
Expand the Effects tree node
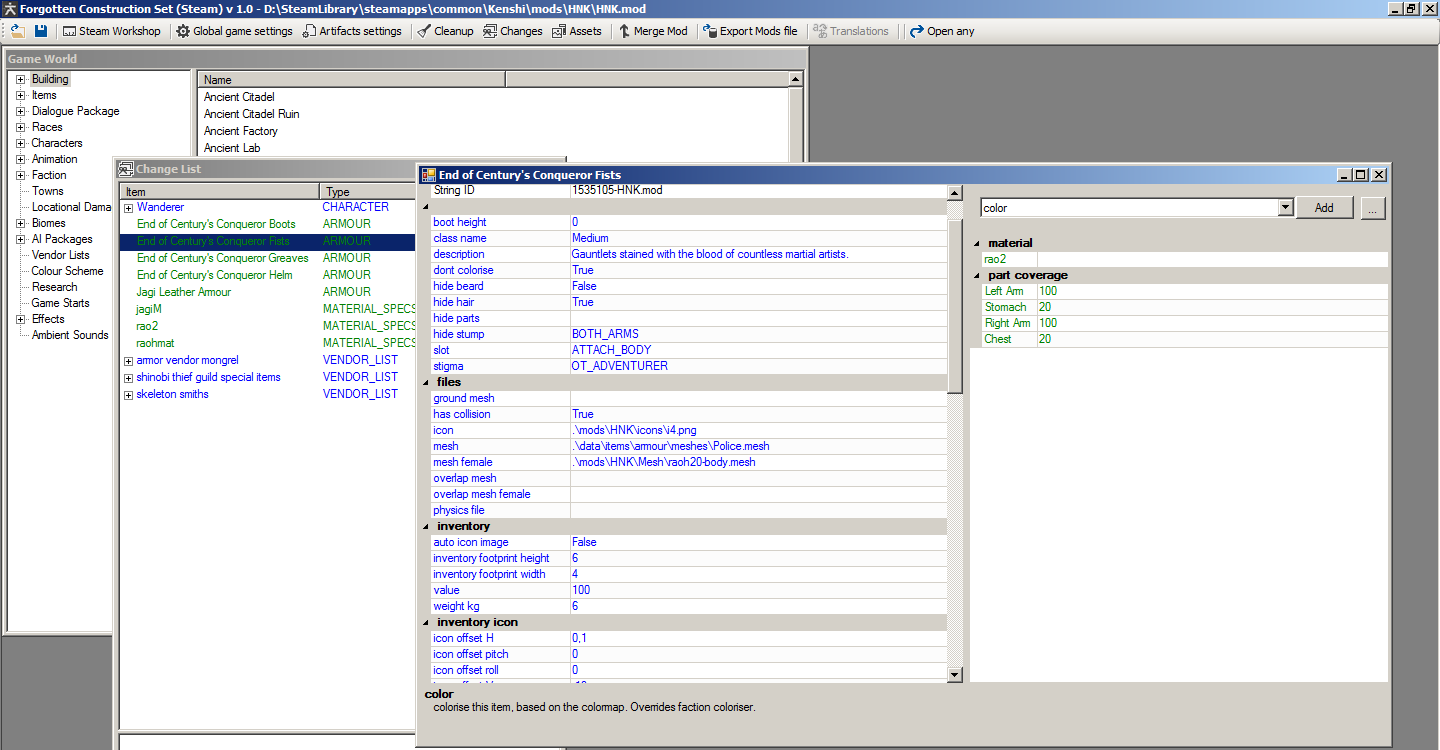coord(20,319)
